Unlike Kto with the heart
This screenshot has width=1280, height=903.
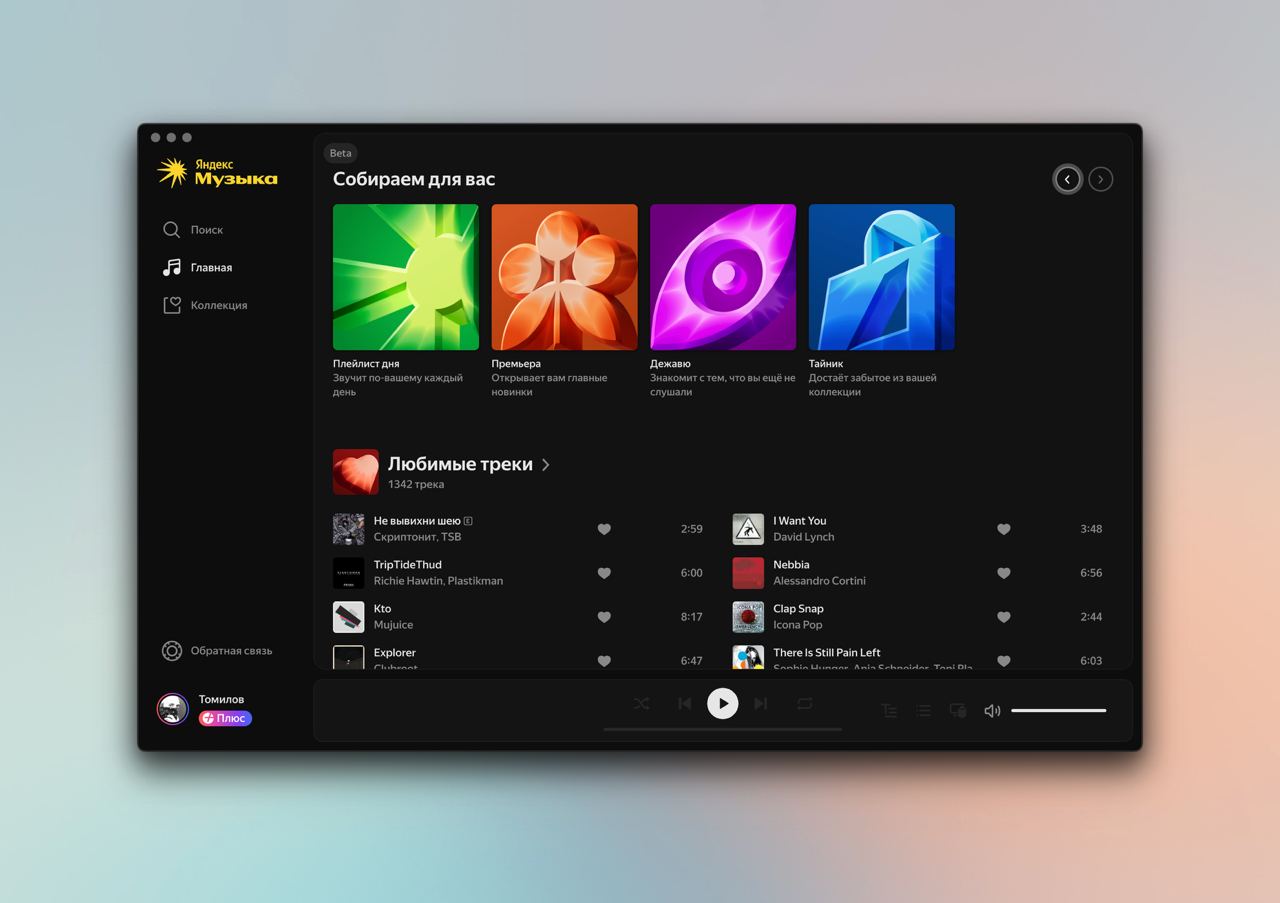point(604,617)
